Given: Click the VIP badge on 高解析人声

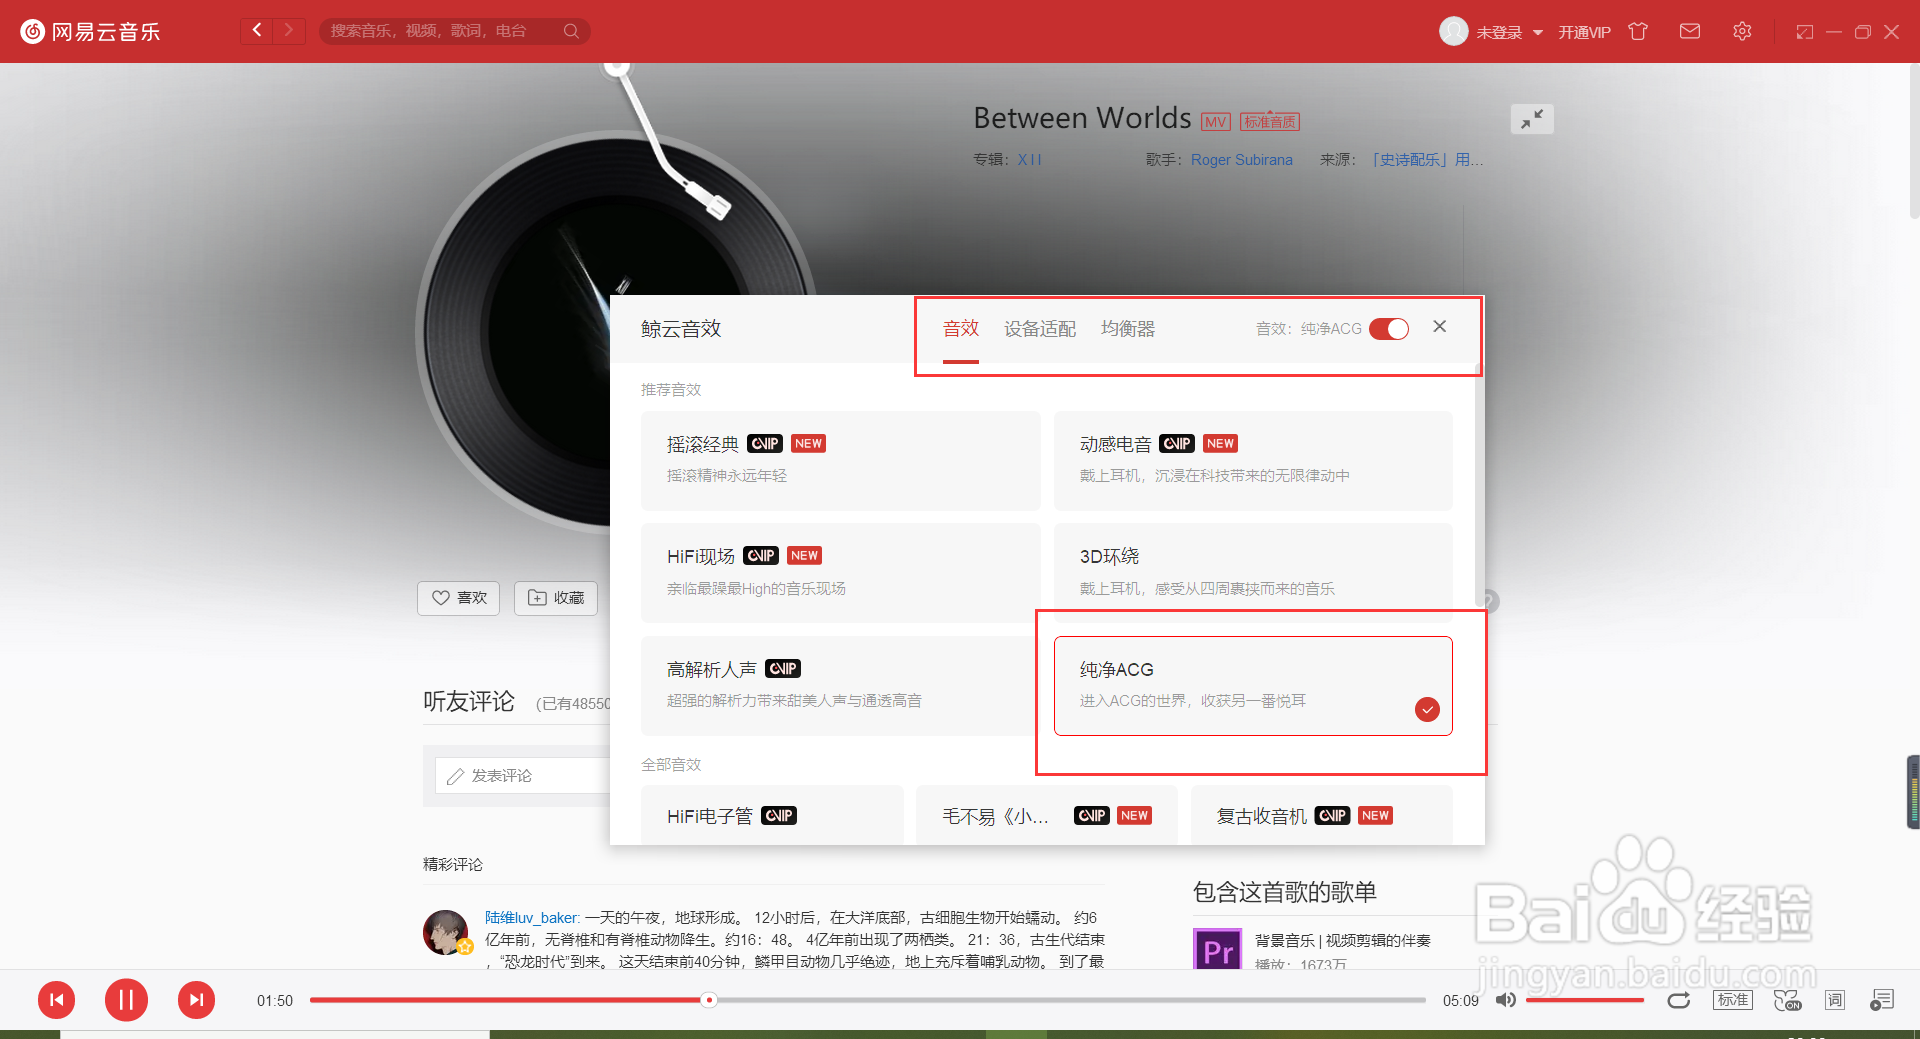Looking at the screenshot, I should pos(783,669).
